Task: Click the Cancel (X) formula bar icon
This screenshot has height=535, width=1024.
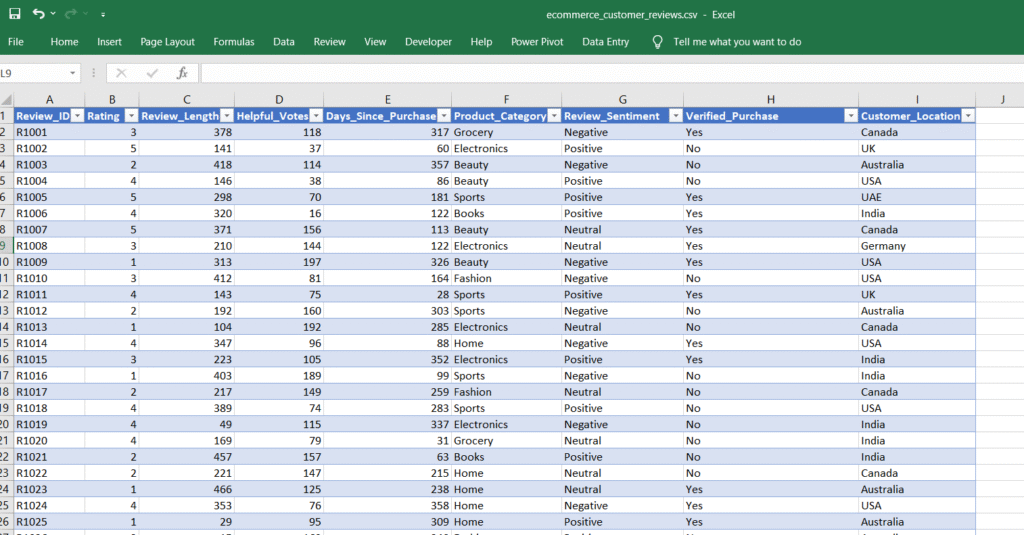Action: pos(121,73)
